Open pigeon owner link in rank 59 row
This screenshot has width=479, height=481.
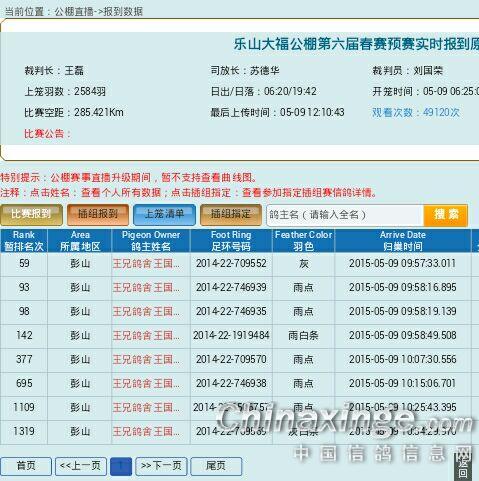pyautogui.click(x=146, y=264)
